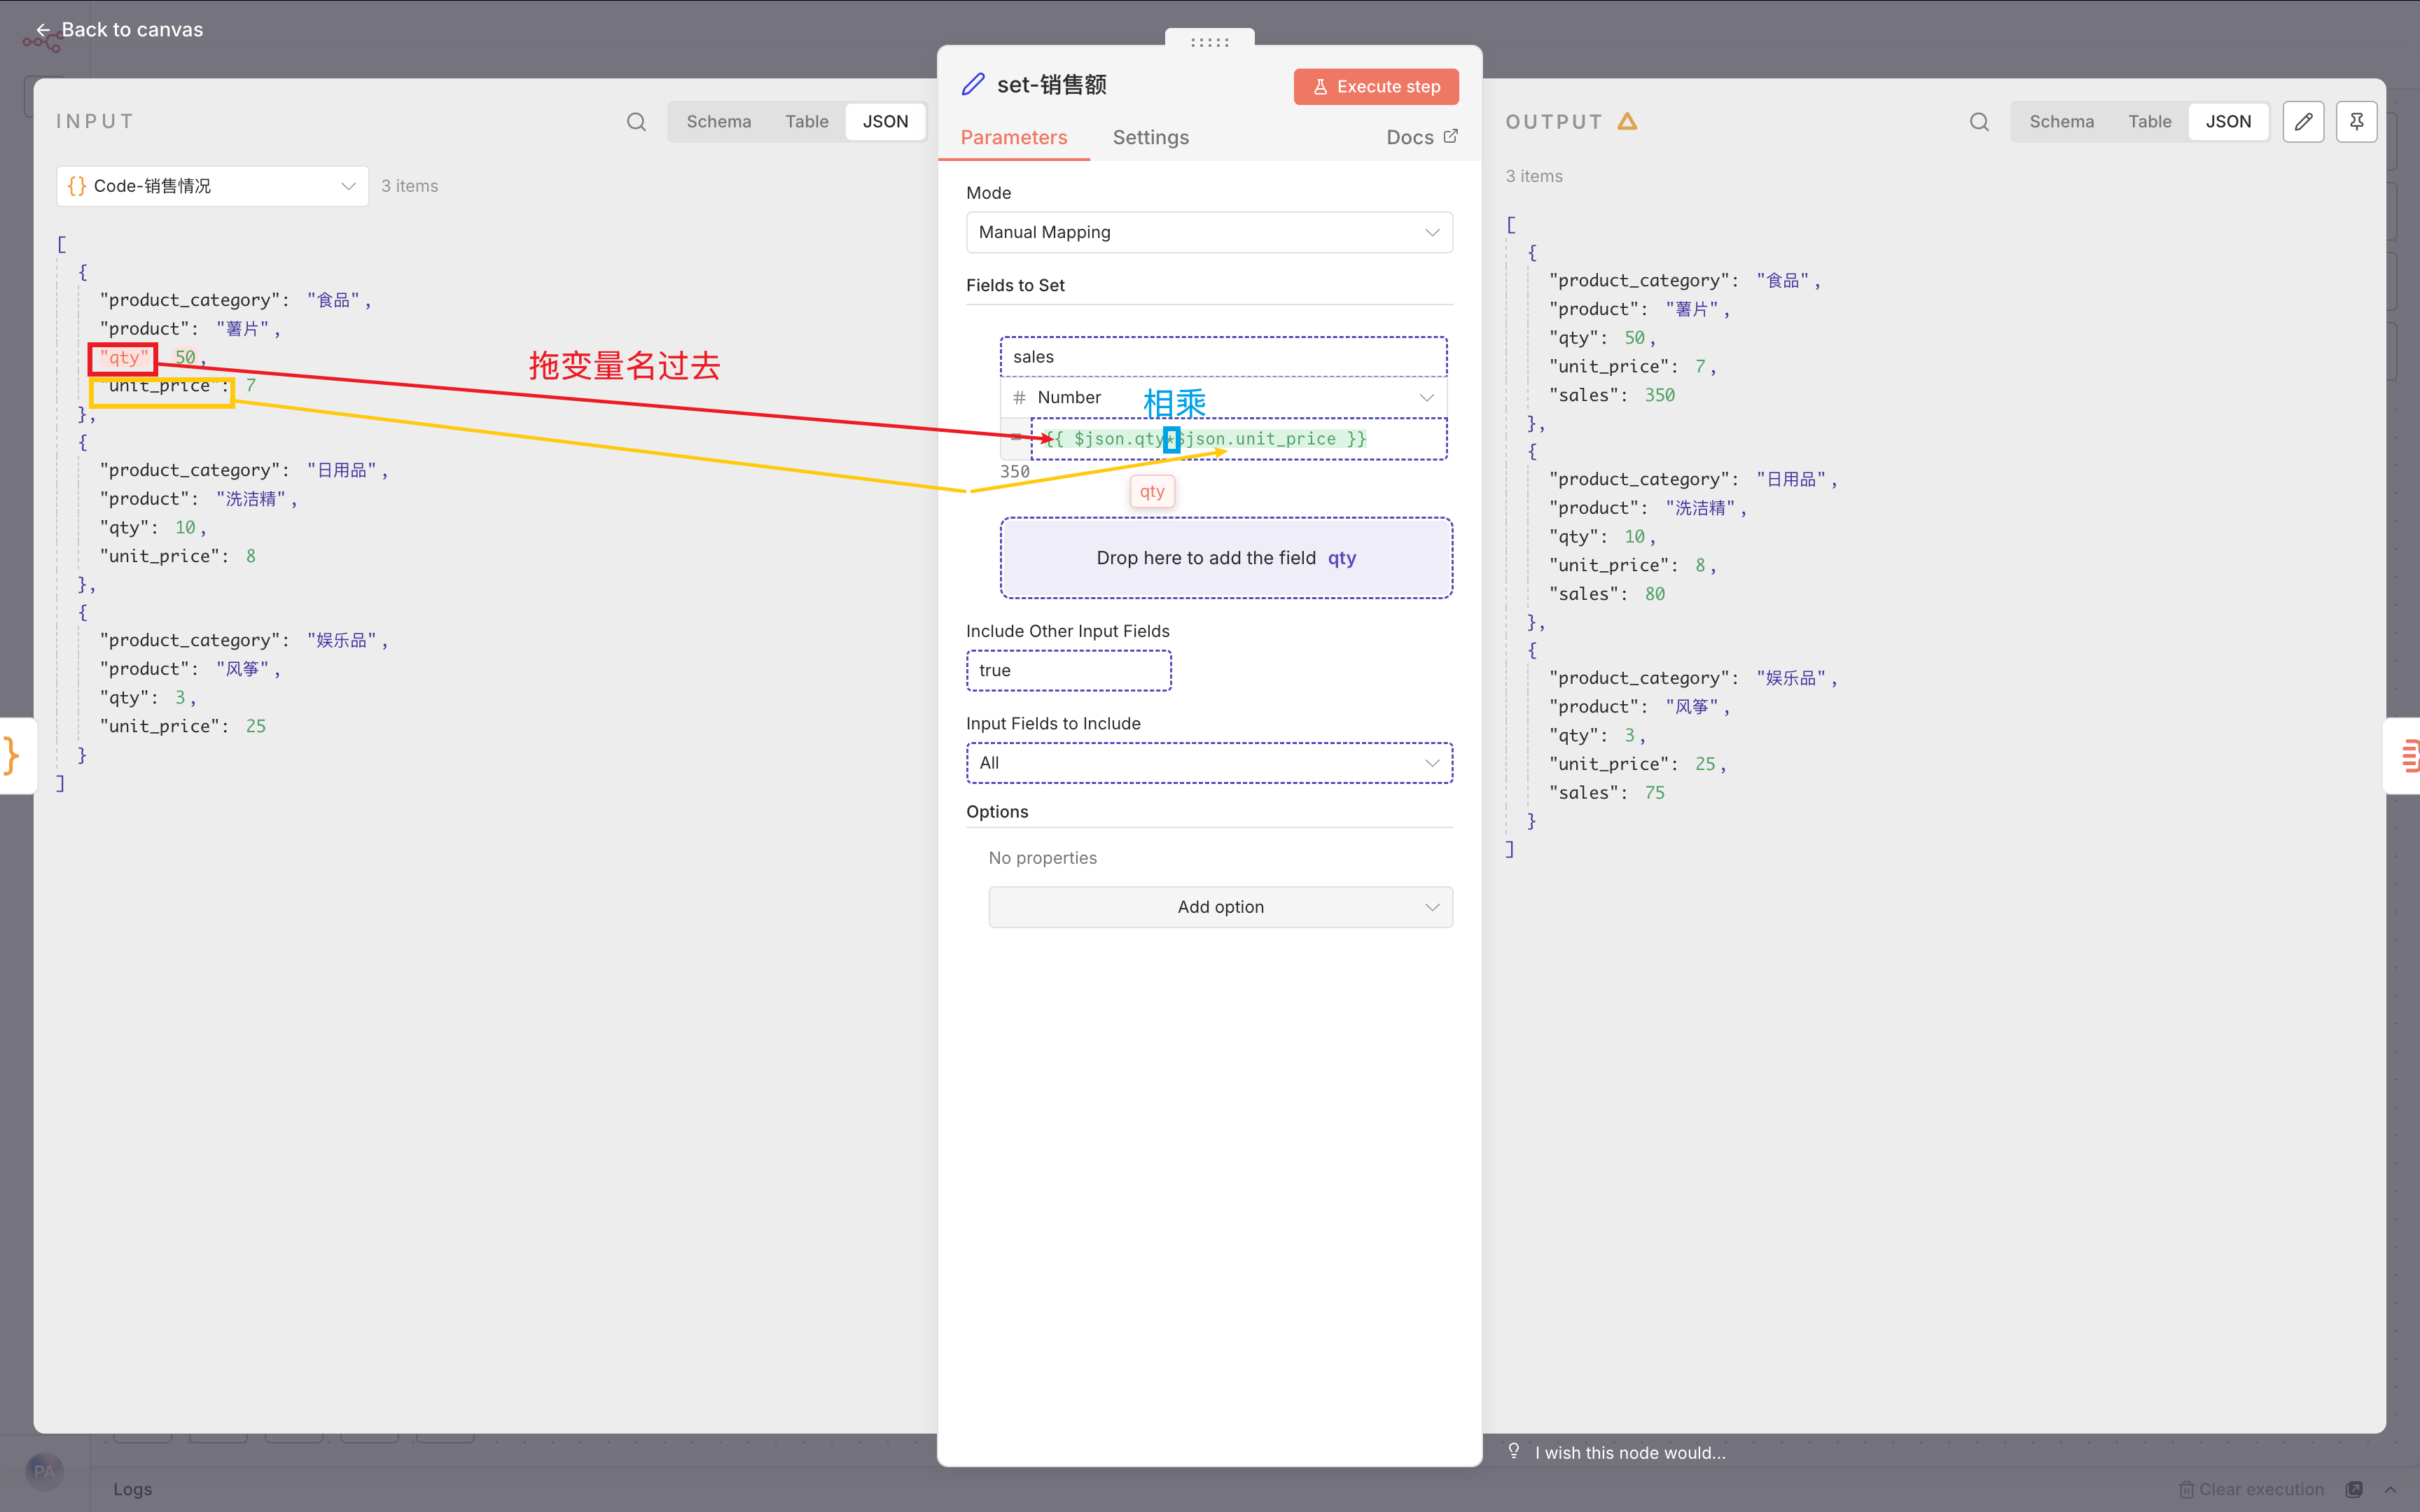Open the Docs link

1421,138
